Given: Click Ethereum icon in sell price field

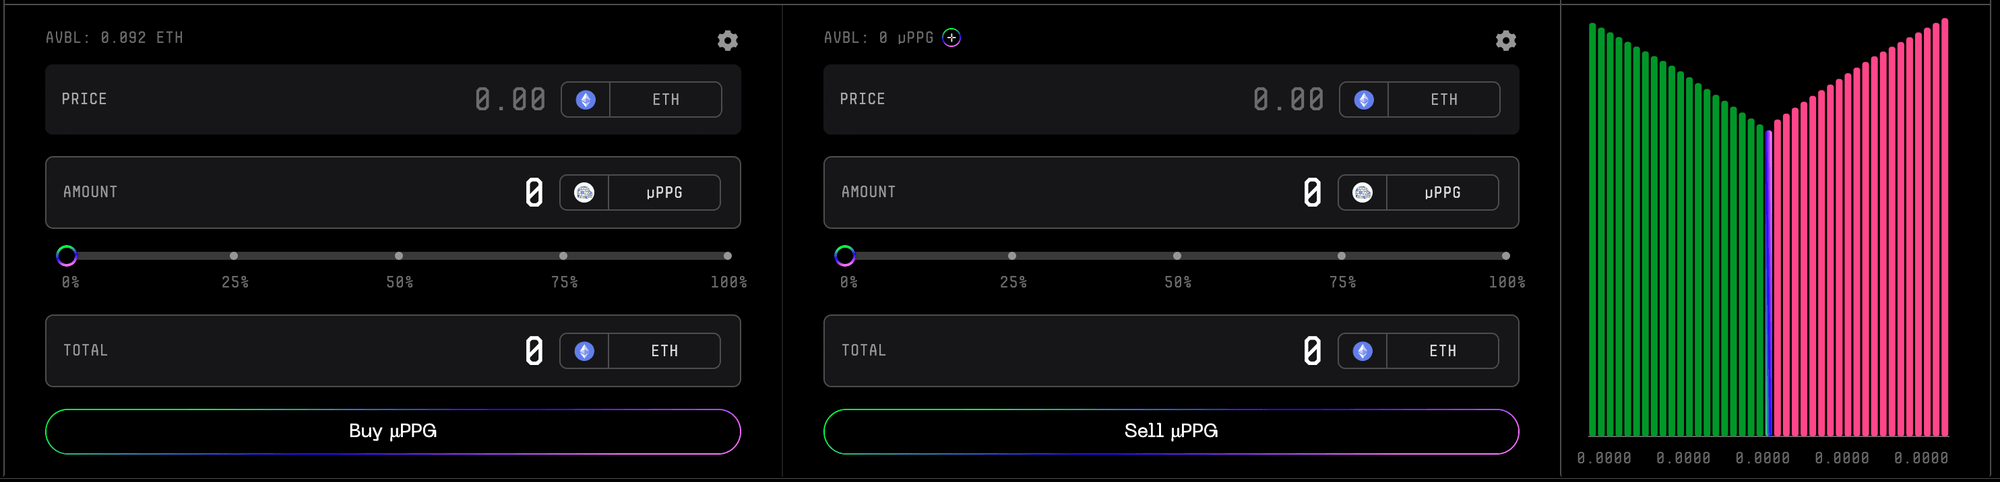Looking at the screenshot, I should click(1364, 100).
